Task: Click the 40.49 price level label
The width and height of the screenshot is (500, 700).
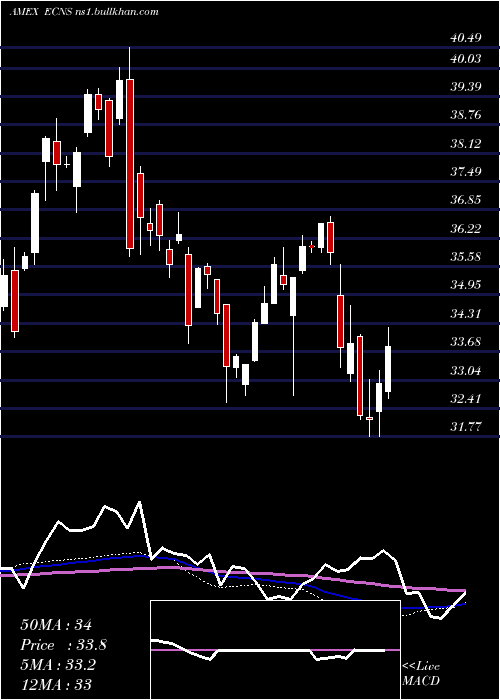Action: point(466,38)
